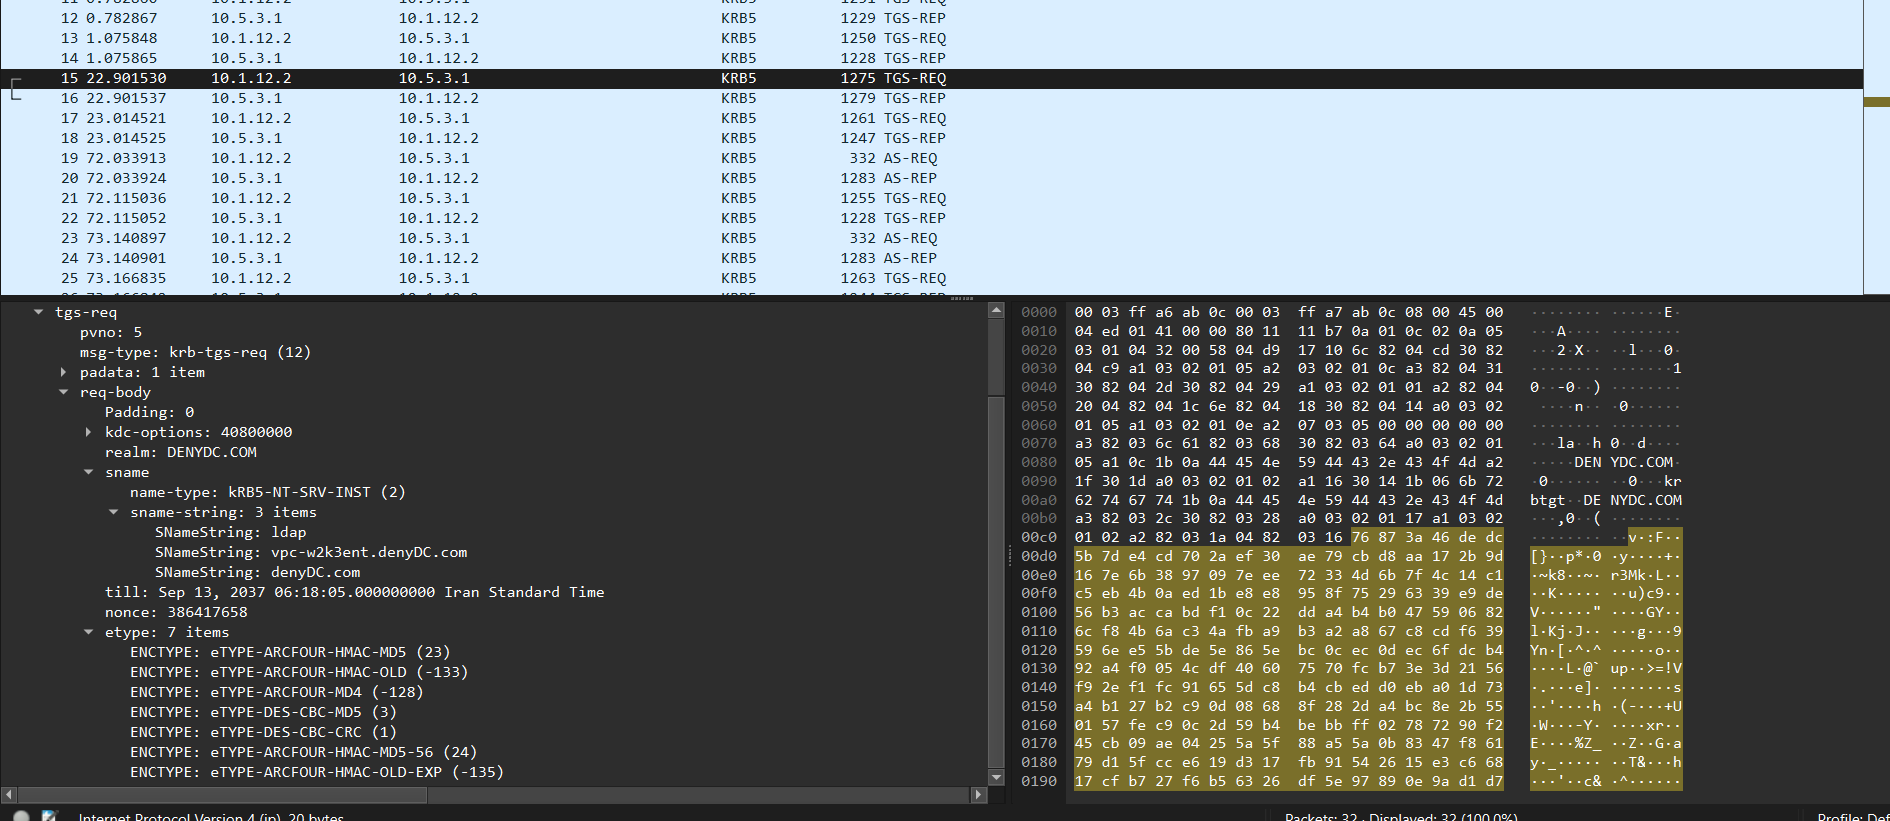This screenshot has width=1890, height=821.
Task: Select ENCTYPE eTYPE-DES-CBC-CRC (1) entry
Action: pyautogui.click(x=263, y=732)
